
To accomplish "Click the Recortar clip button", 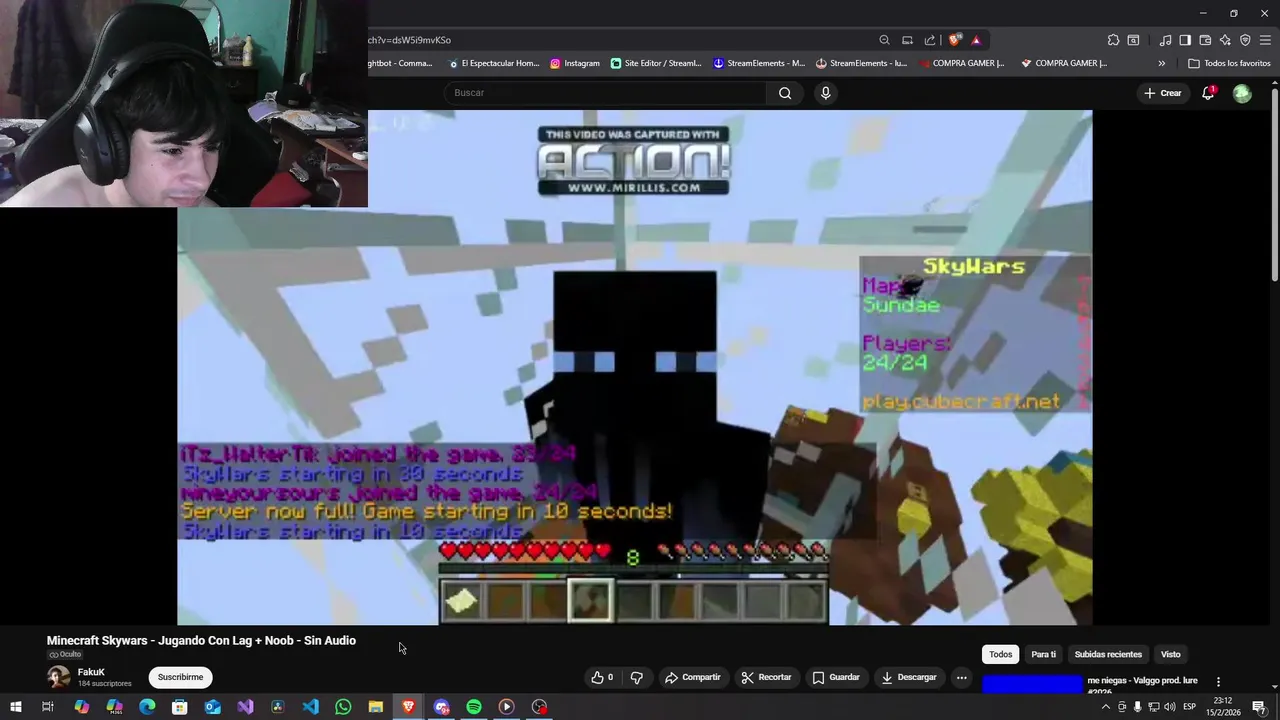I will 766,677.
